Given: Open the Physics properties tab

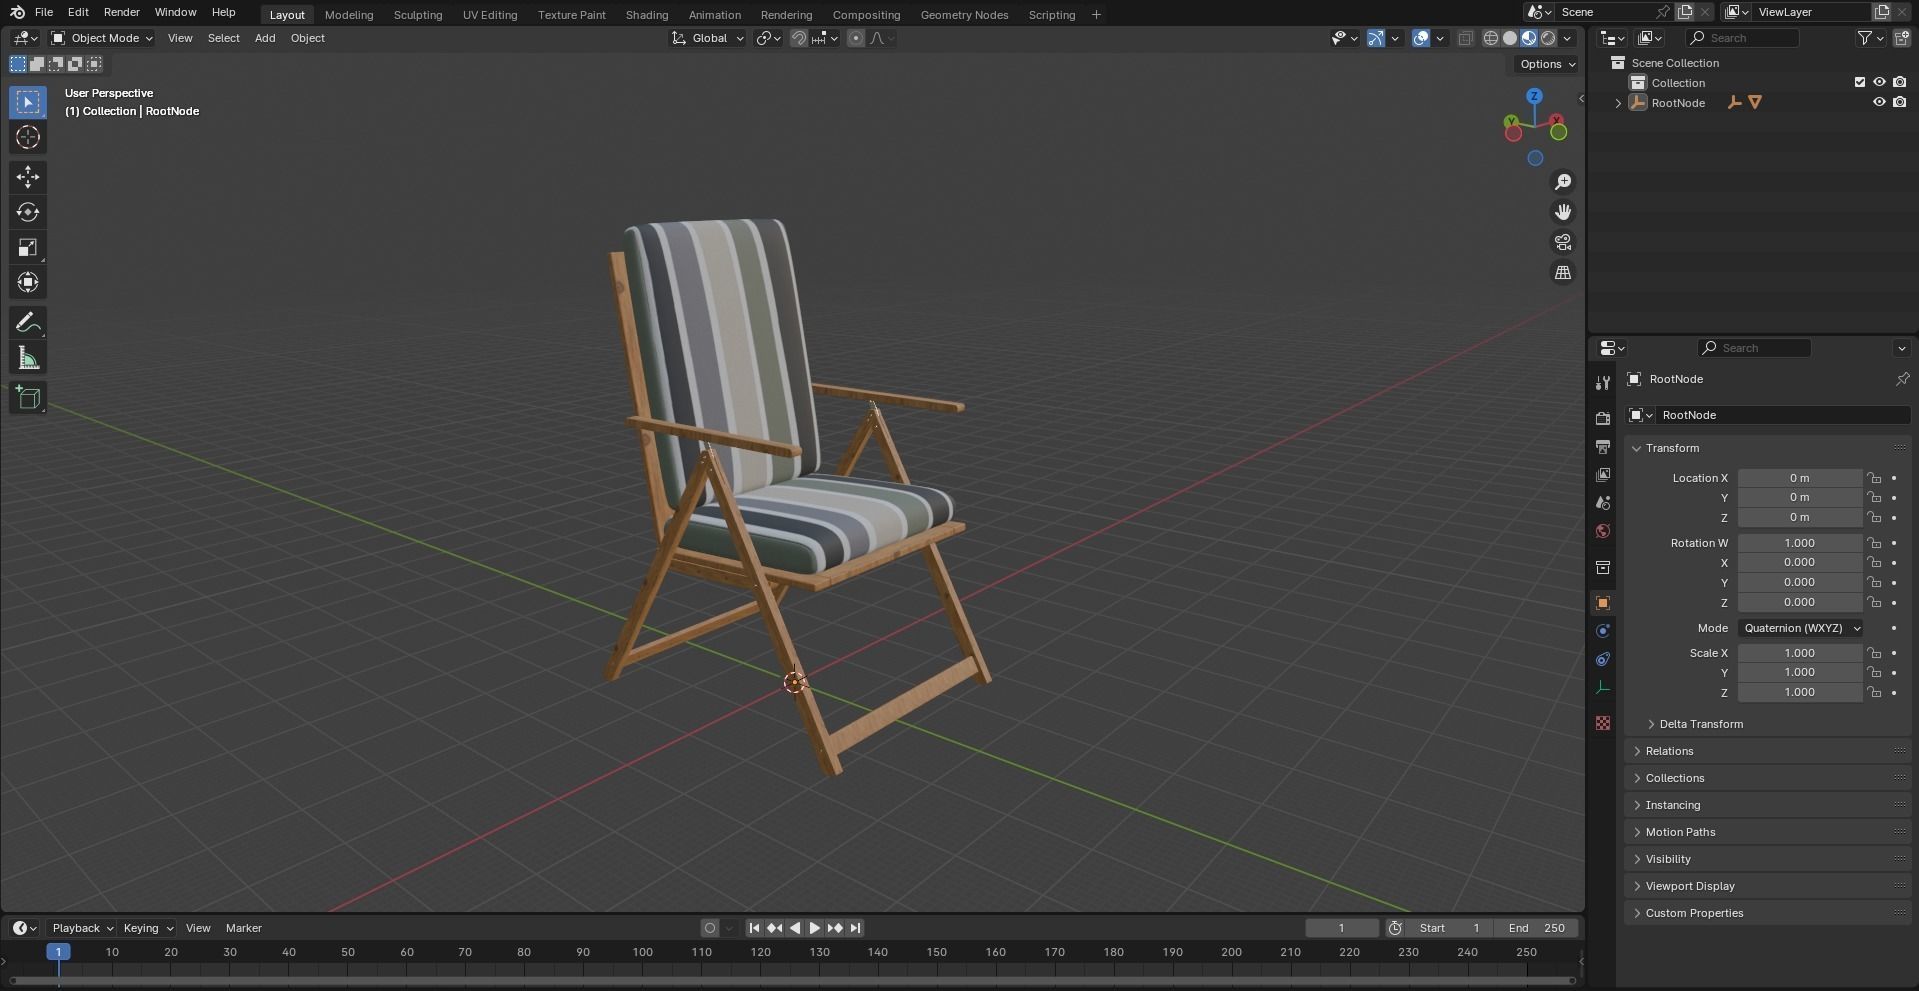Looking at the screenshot, I should 1603,631.
